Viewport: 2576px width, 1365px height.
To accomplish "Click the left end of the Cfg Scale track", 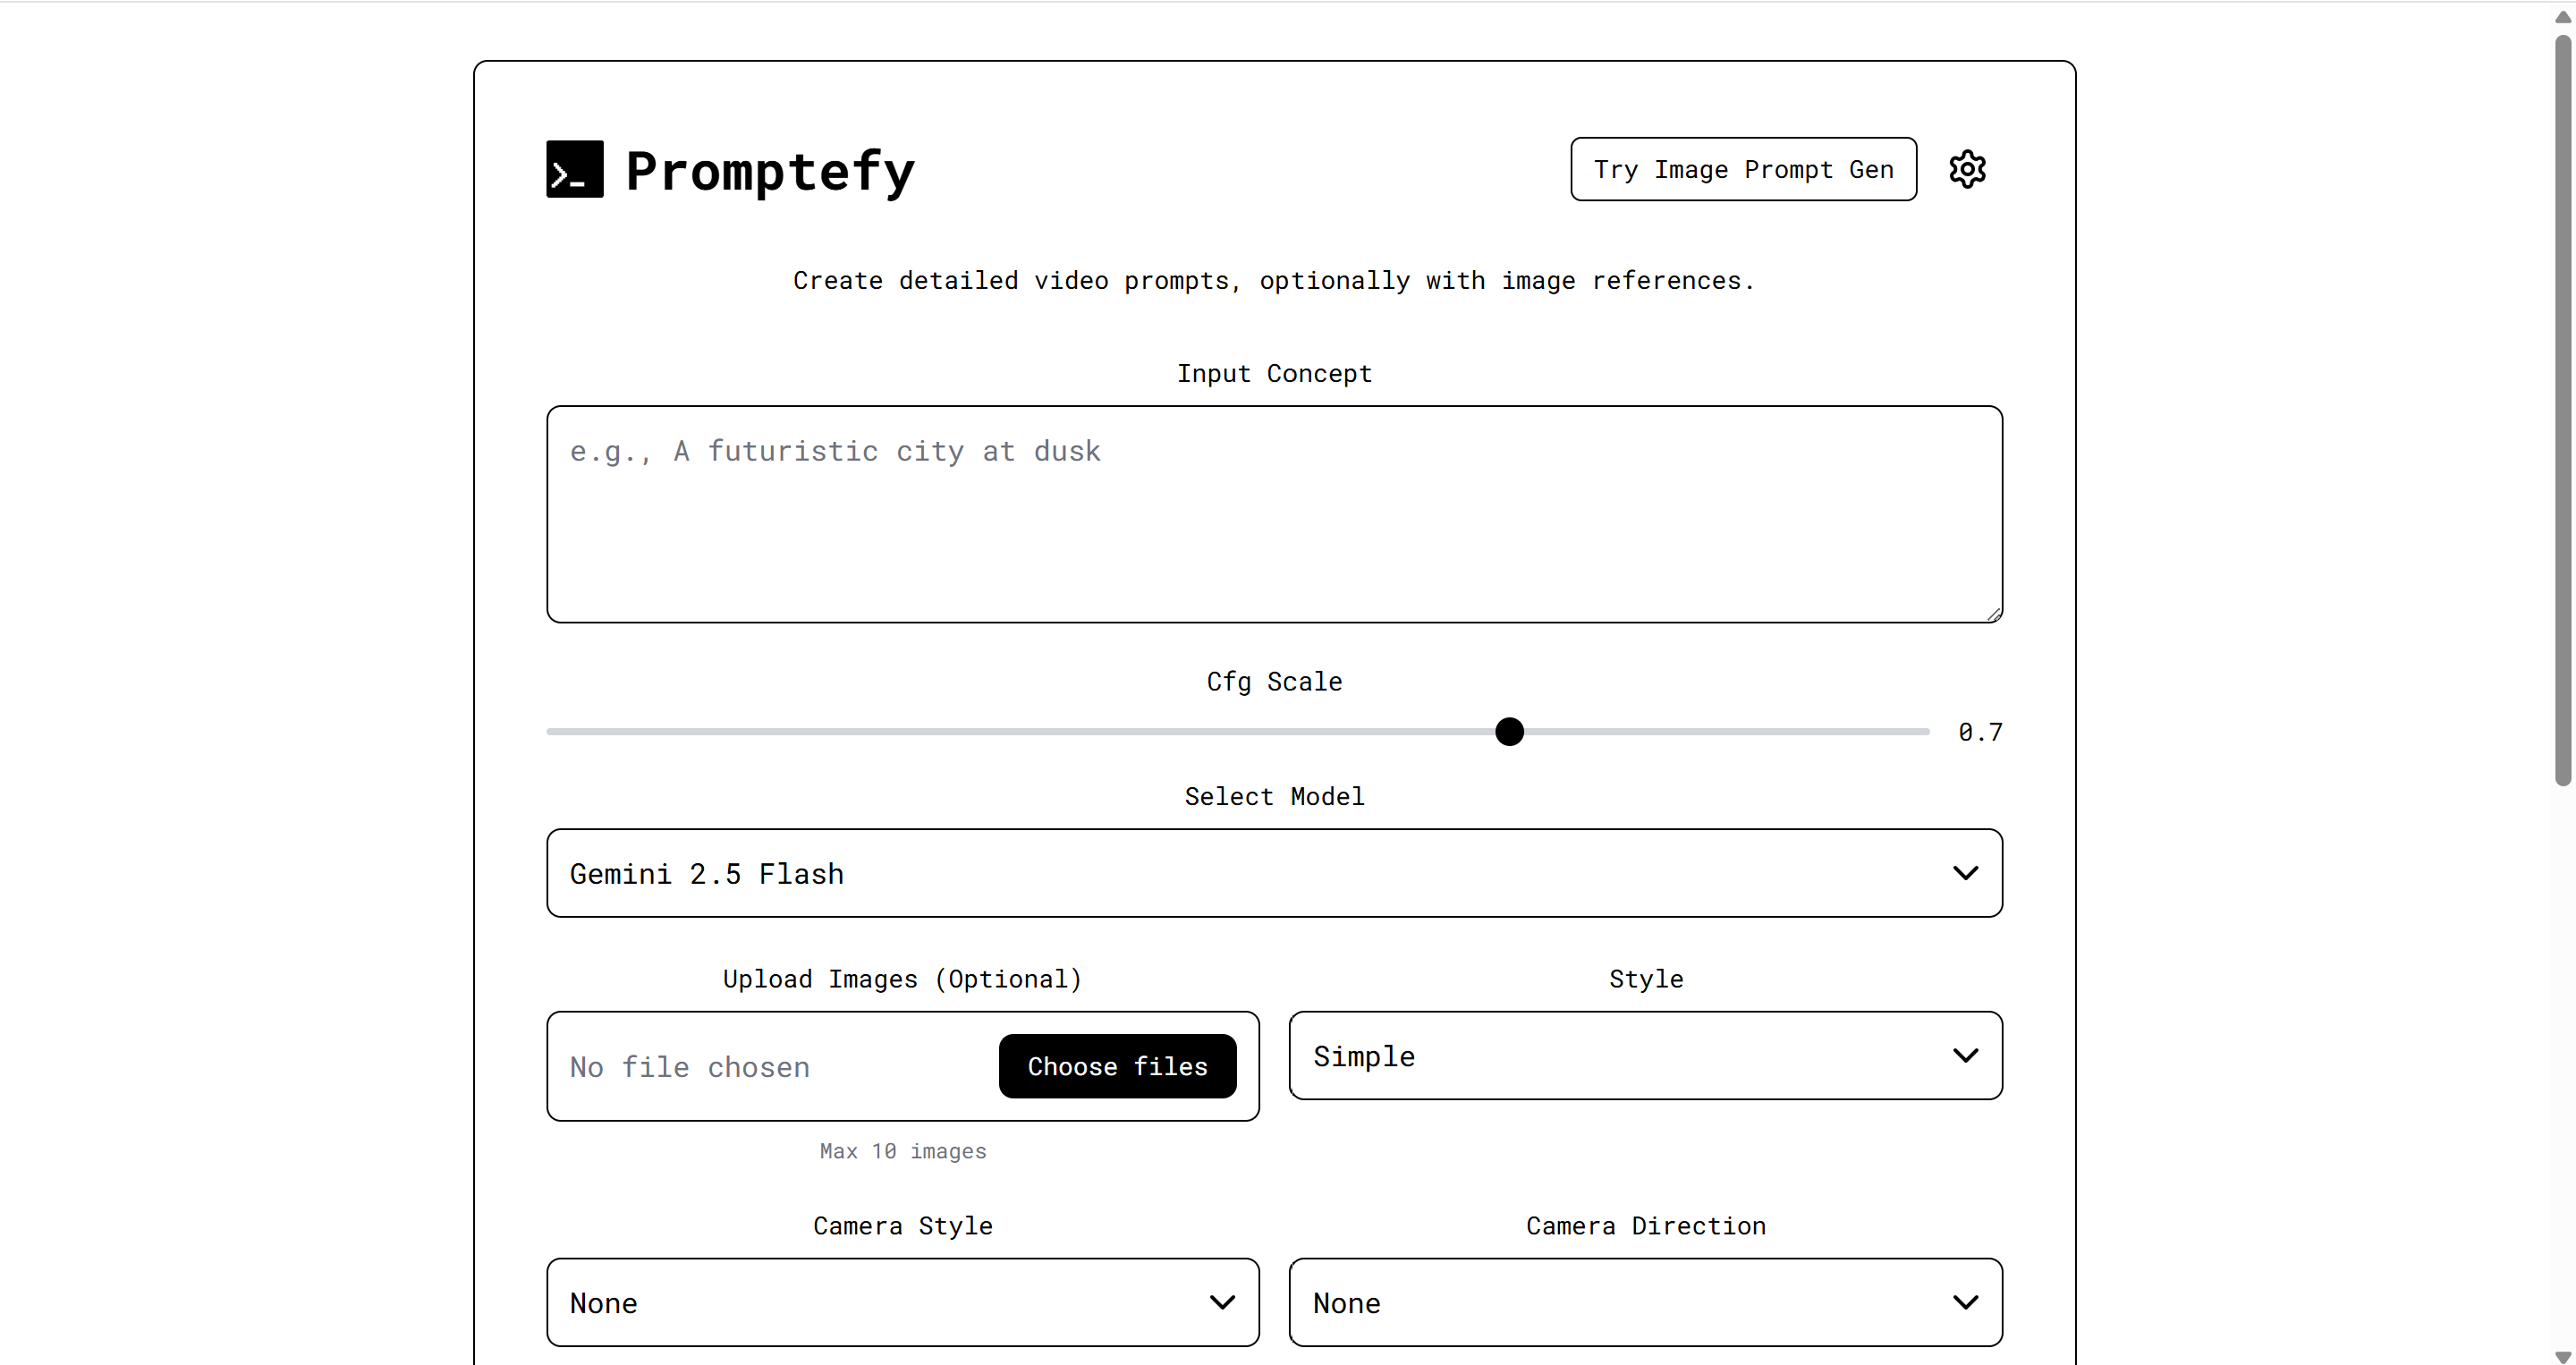I will pyautogui.click(x=552, y=731).
